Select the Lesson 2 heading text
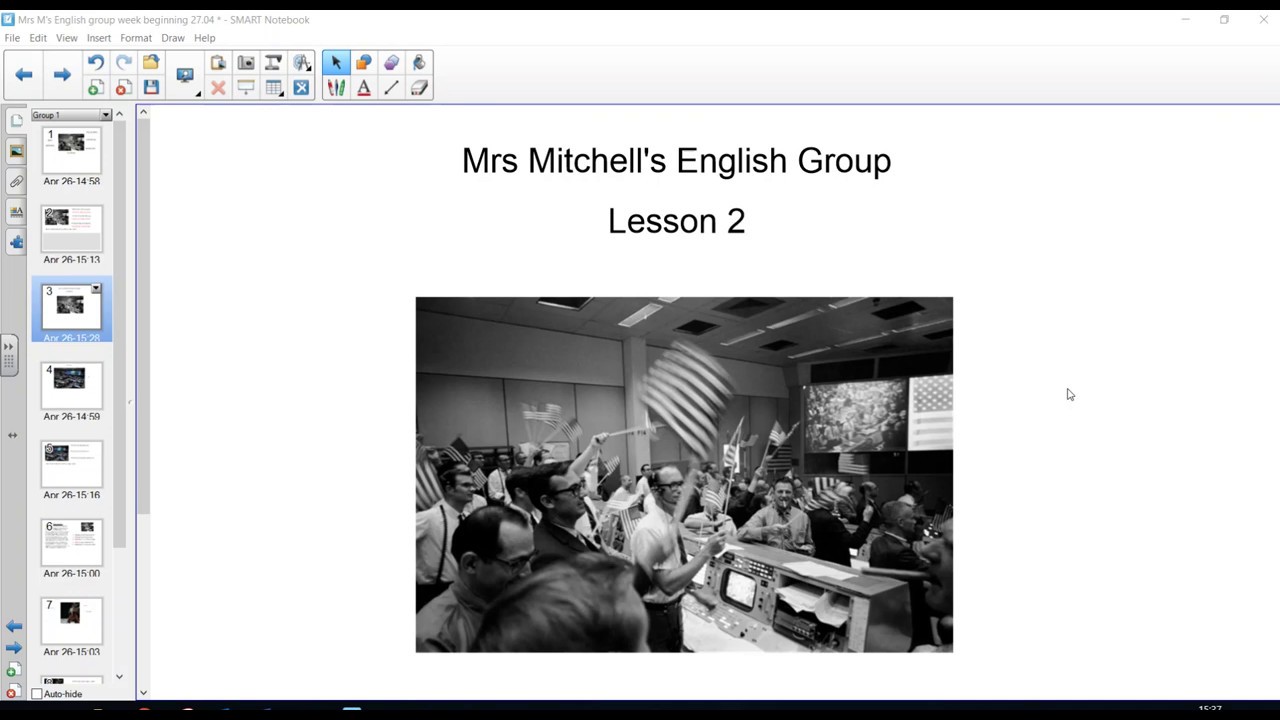 point(677,221)
